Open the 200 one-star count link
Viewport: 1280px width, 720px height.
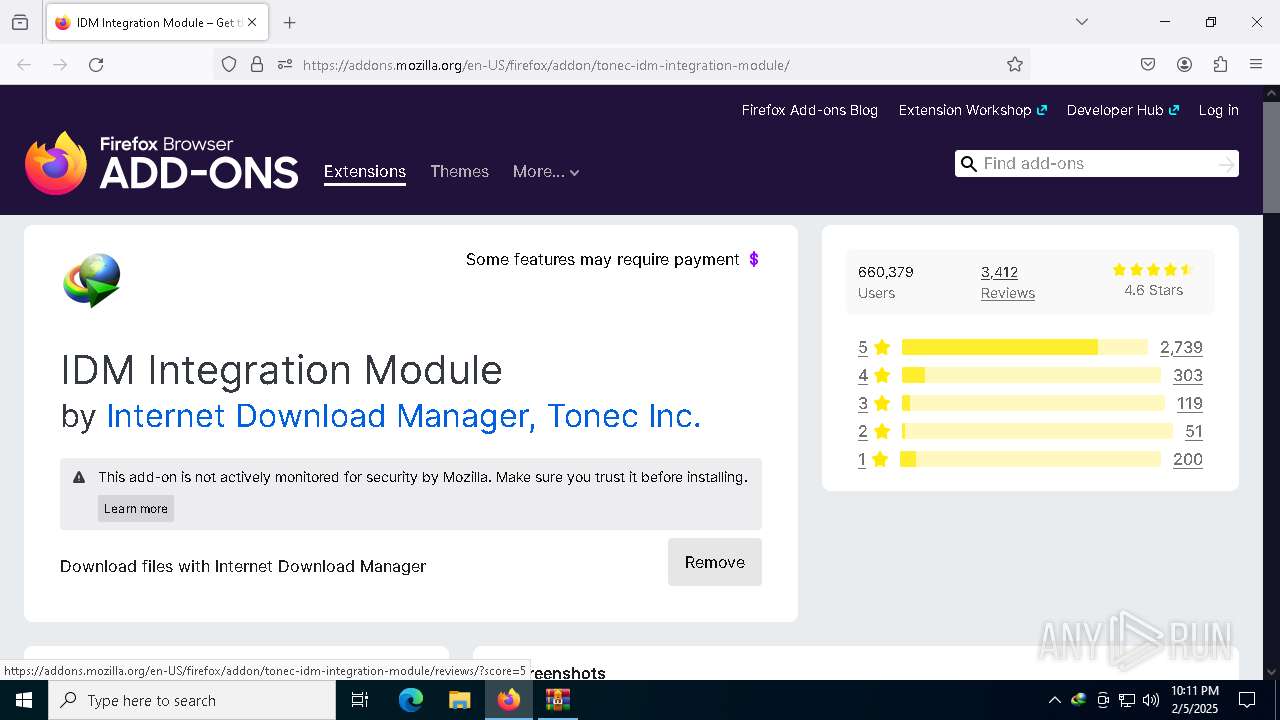click(1188, 459)
